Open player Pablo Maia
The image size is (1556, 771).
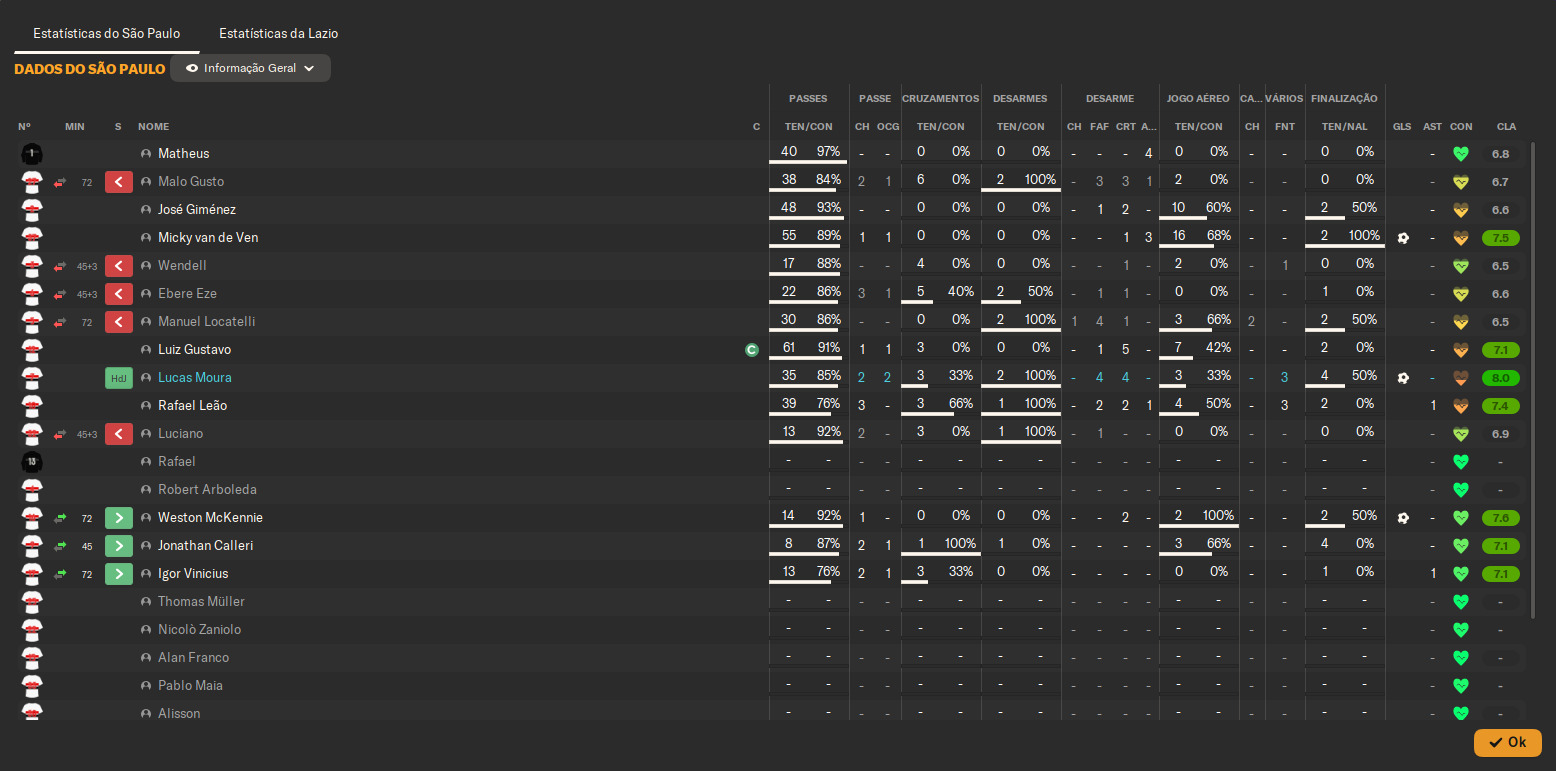pos(190,686)
